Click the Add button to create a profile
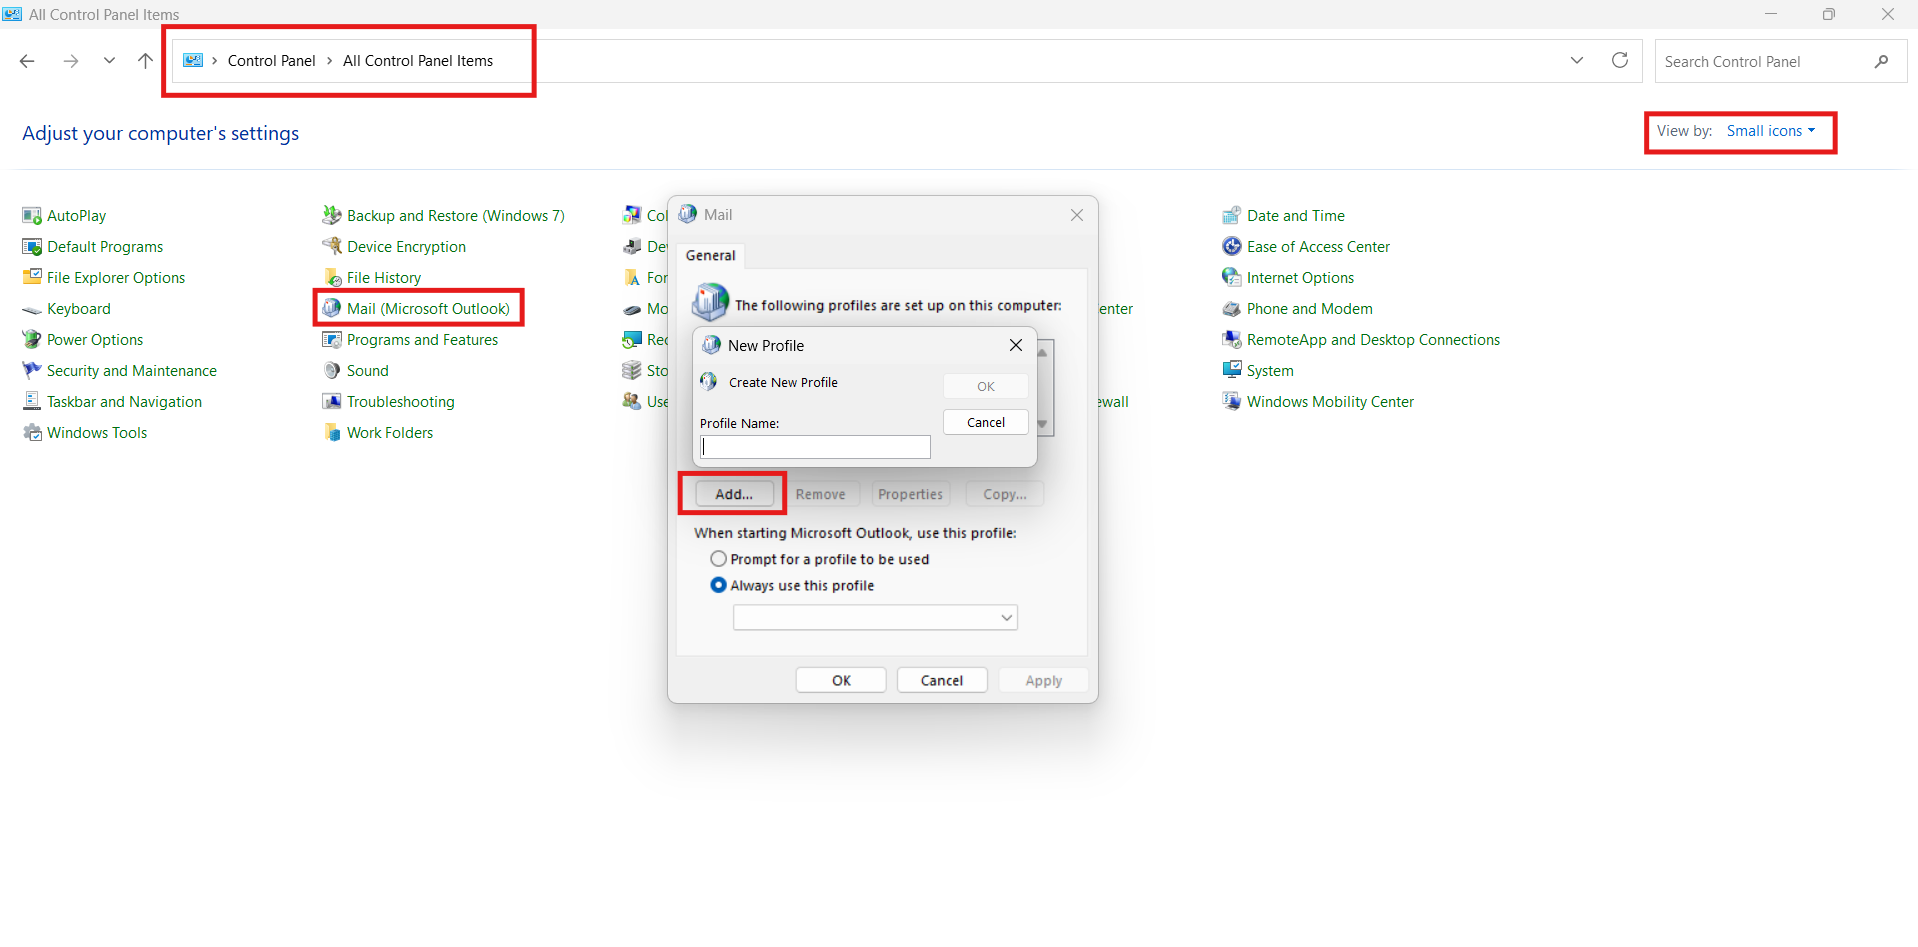The width and height of the screenshot is (1918, 947). [733, 493]
